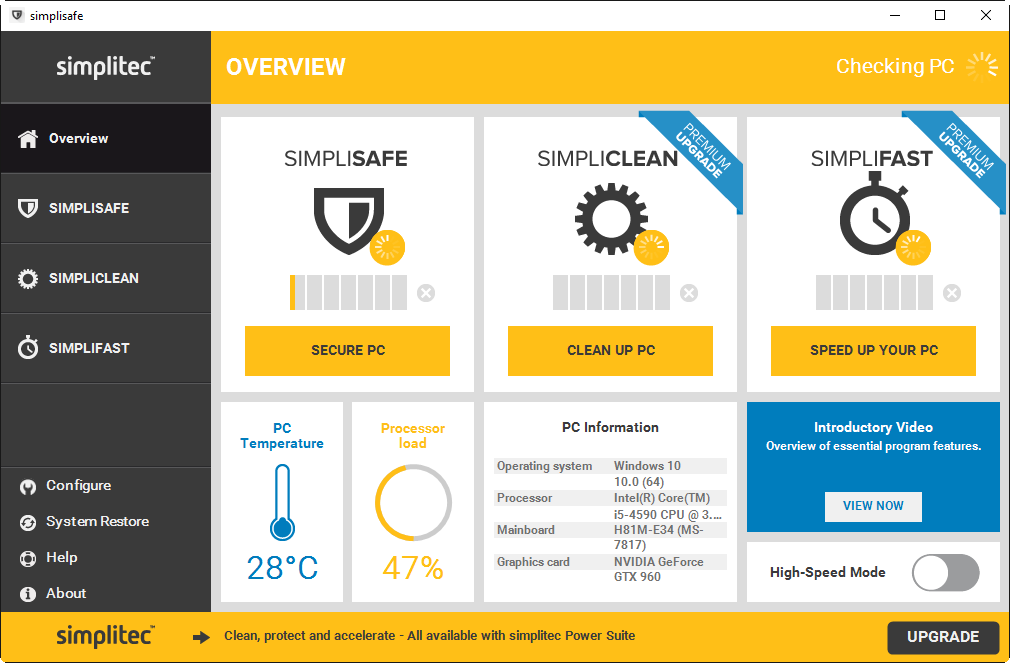The height and width of the screenshot is (663, 1010).
Task: Click the simplitec logo in bottom banner
Action: click(106, 636)
